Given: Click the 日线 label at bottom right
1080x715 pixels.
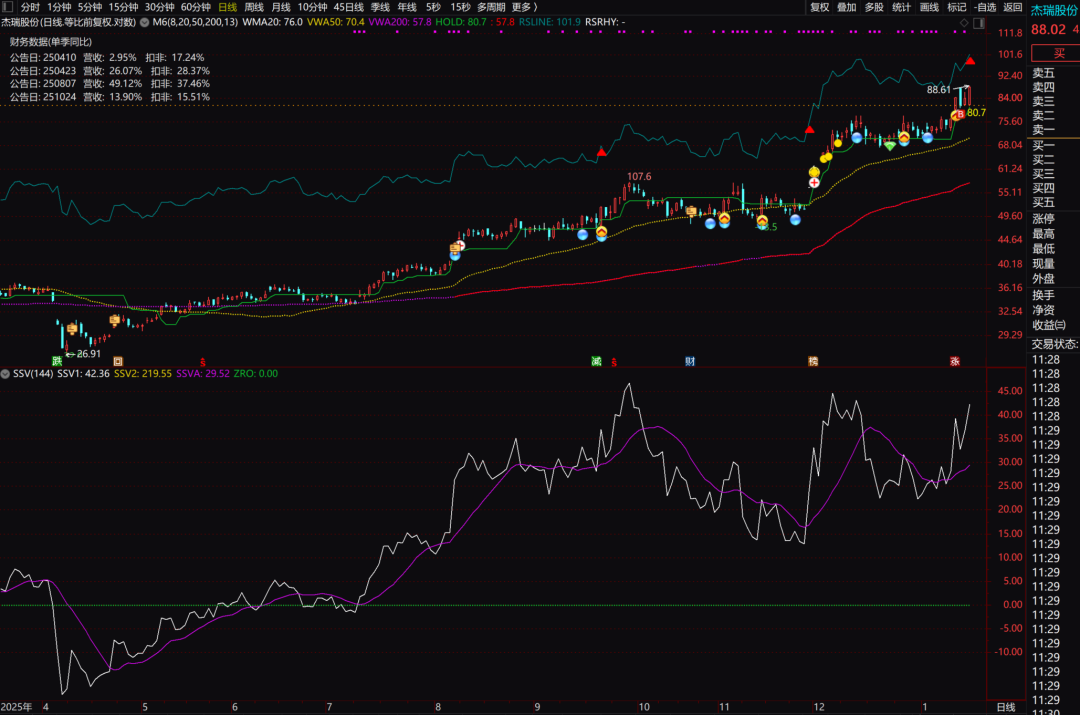Looking at the screenshot, I should pos(1006,707).
